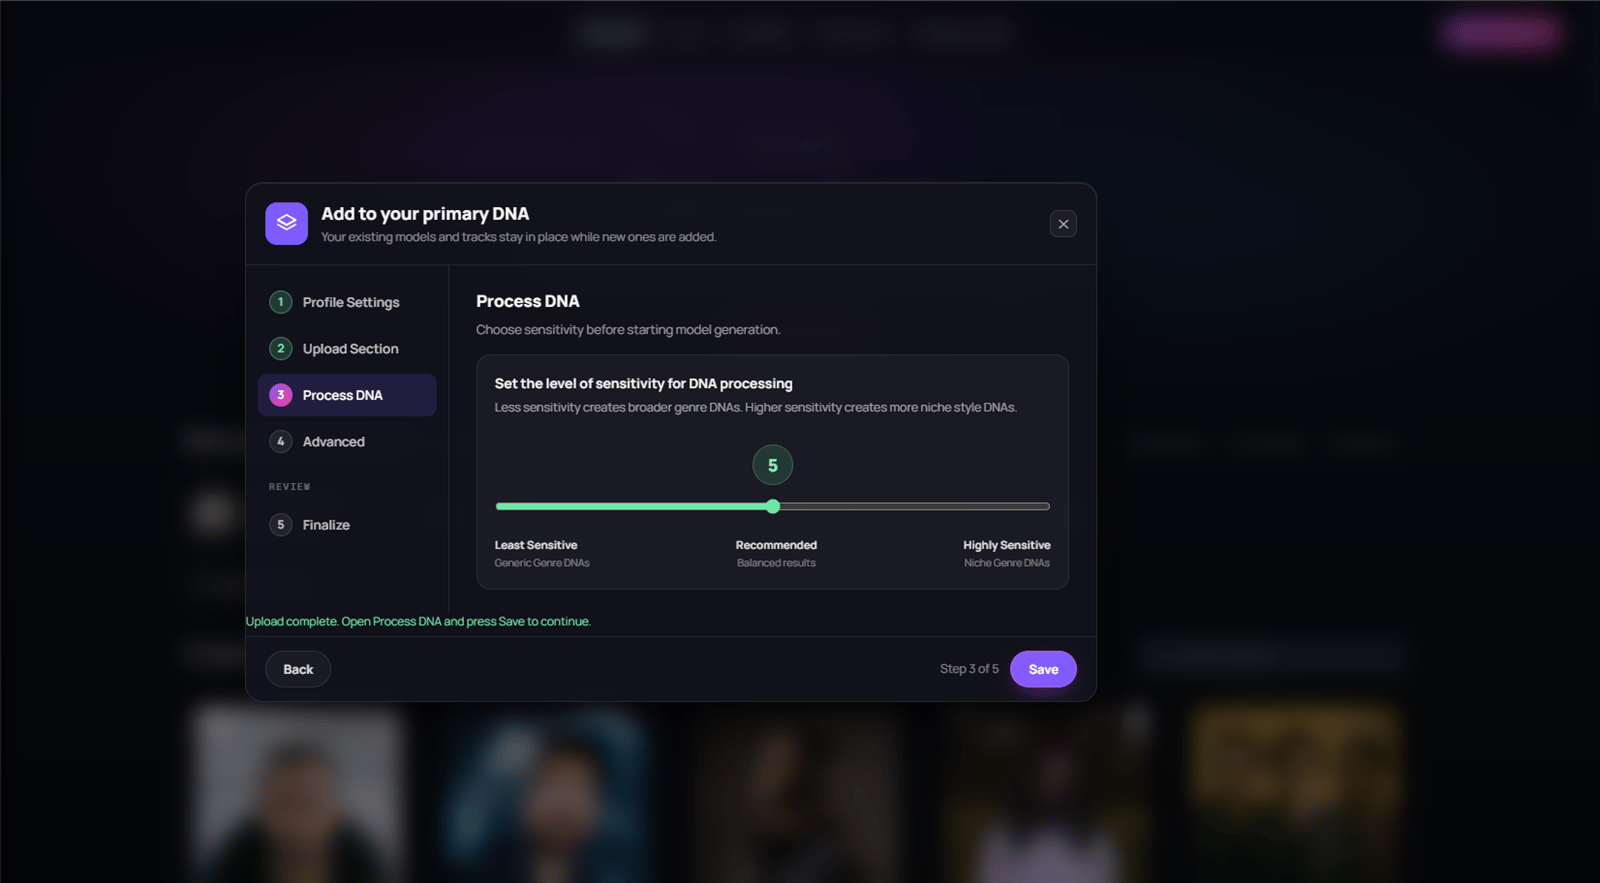Click the step 2 number badge

coord(281,349)
